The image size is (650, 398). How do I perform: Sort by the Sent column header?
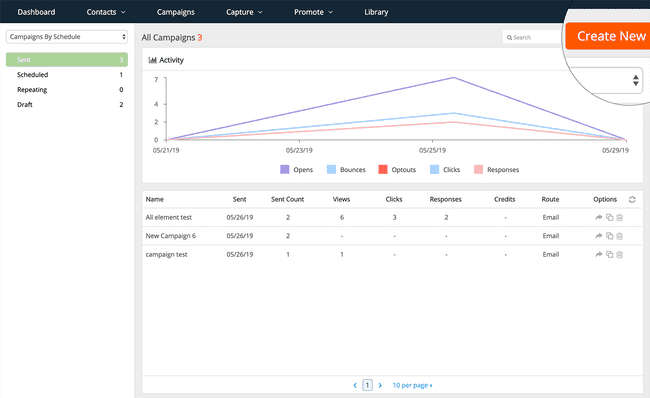pos(239,199)
